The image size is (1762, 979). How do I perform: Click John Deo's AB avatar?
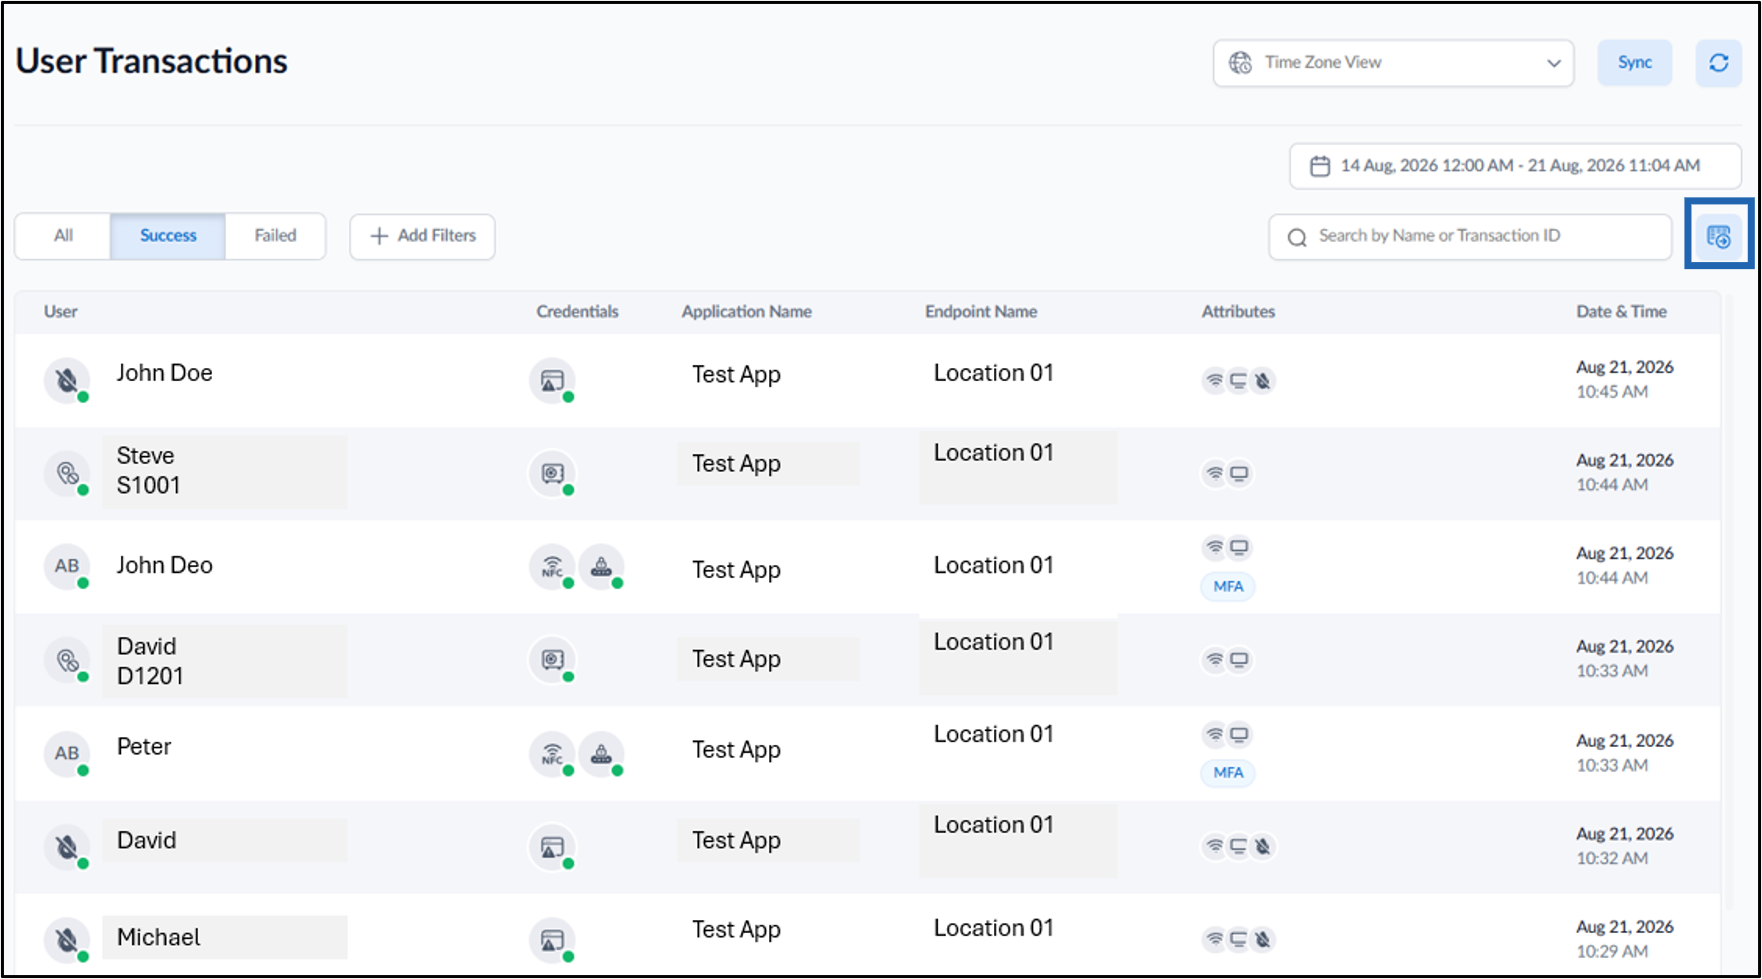[67, 566]
